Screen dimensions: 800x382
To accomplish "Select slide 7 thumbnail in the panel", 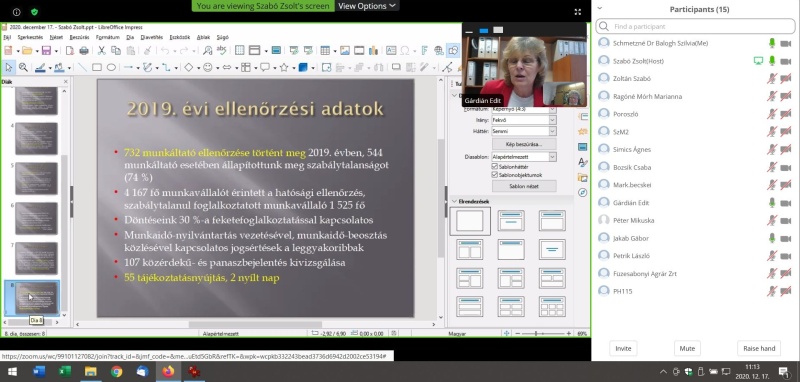I will coord(36,258).
